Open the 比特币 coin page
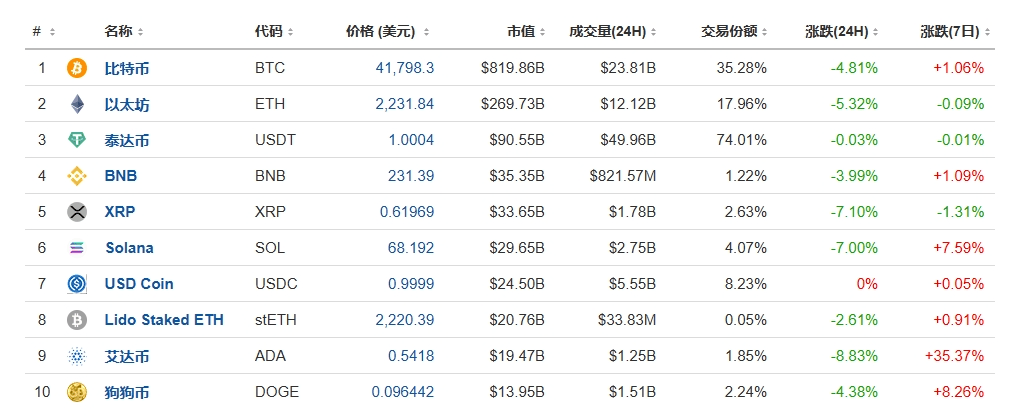Image resolution: width=1013 pixels, height=420 pixels. click(127, 68)
